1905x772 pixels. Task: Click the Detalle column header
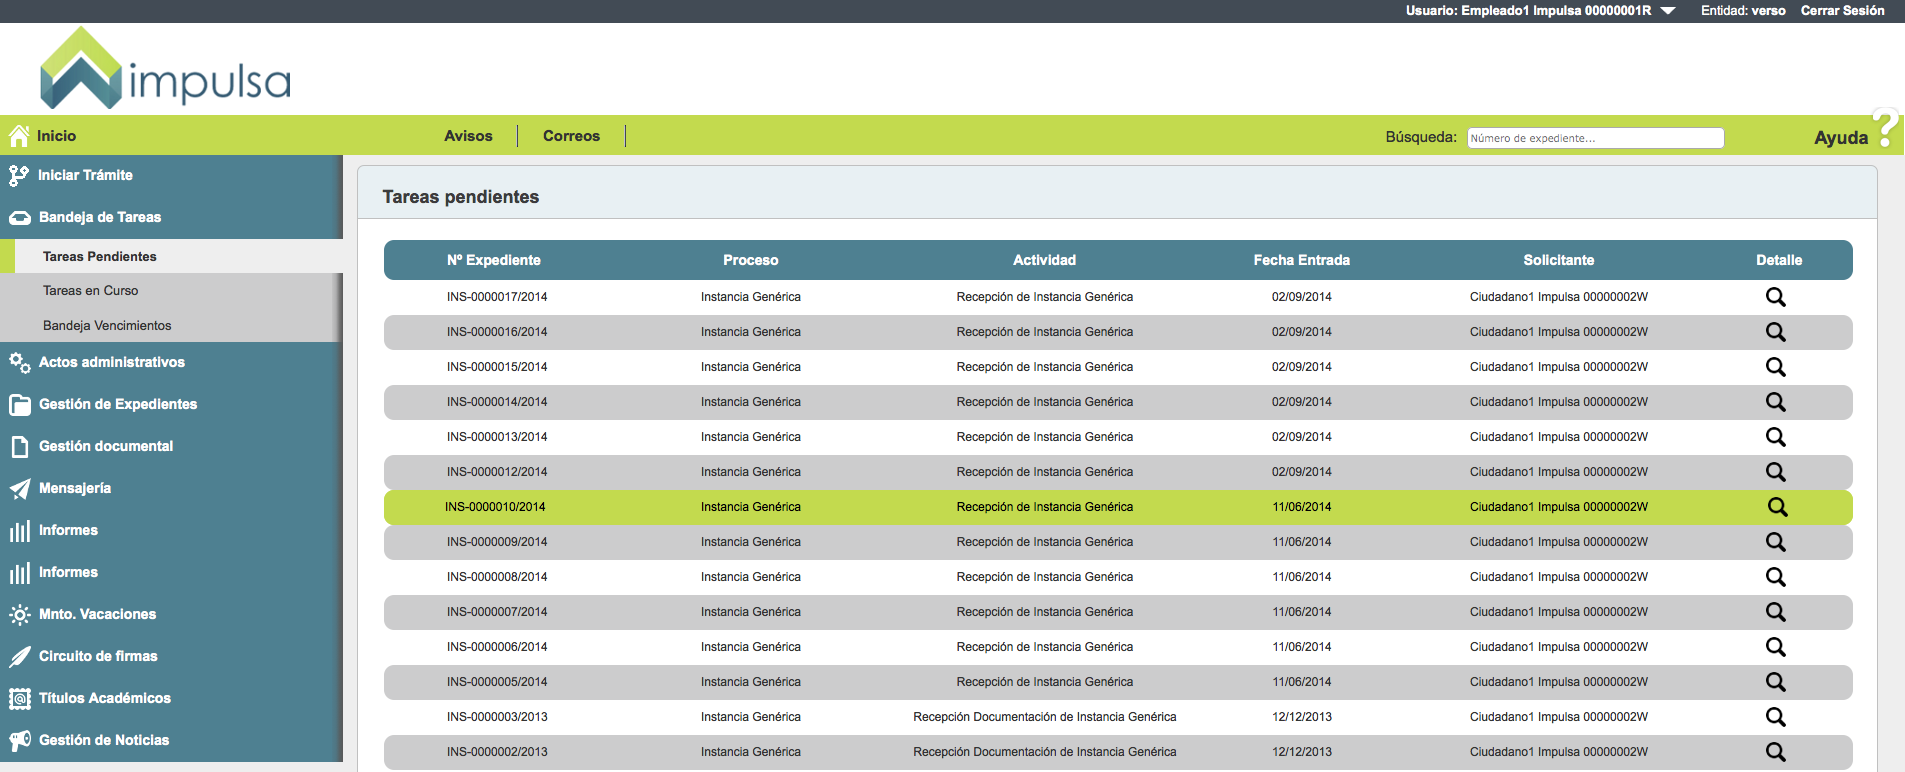[1779, 260]
